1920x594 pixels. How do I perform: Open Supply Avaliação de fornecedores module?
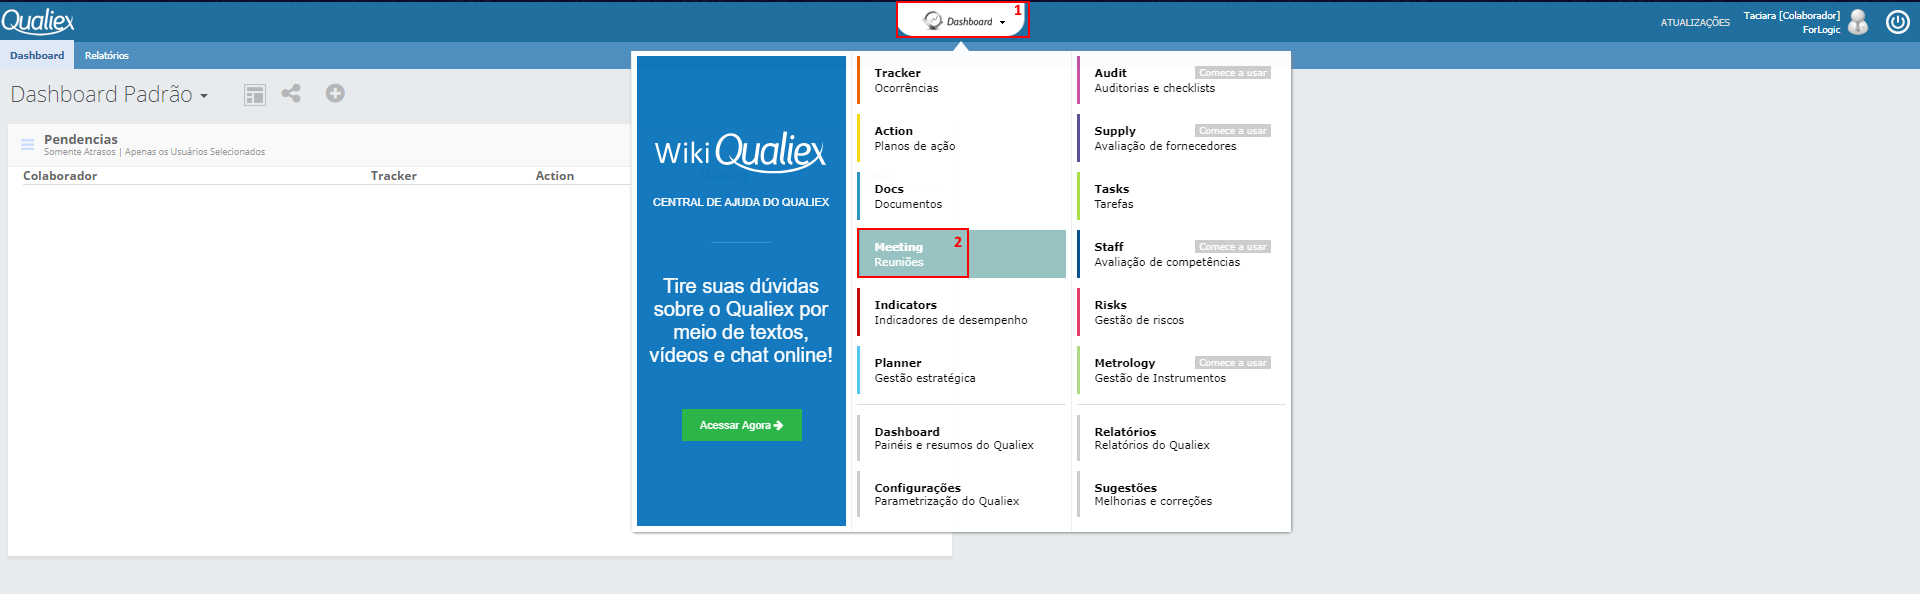point(1181,138)
